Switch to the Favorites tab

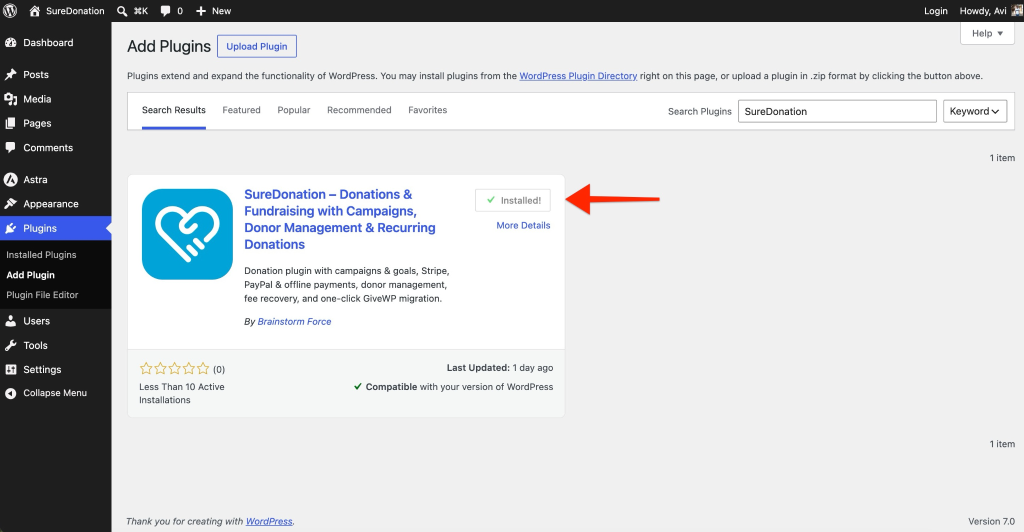(428, 110)
